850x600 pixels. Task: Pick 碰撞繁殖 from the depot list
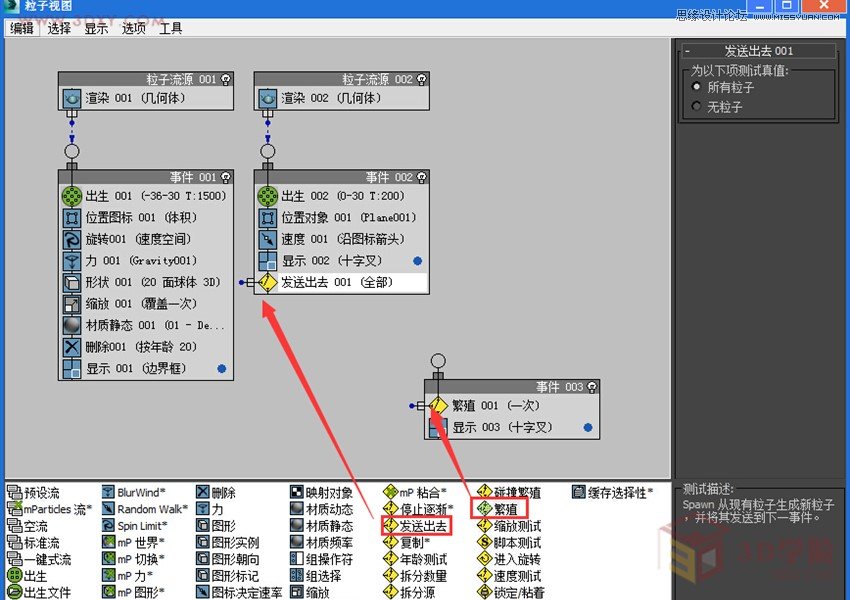(x=517, y=492)
